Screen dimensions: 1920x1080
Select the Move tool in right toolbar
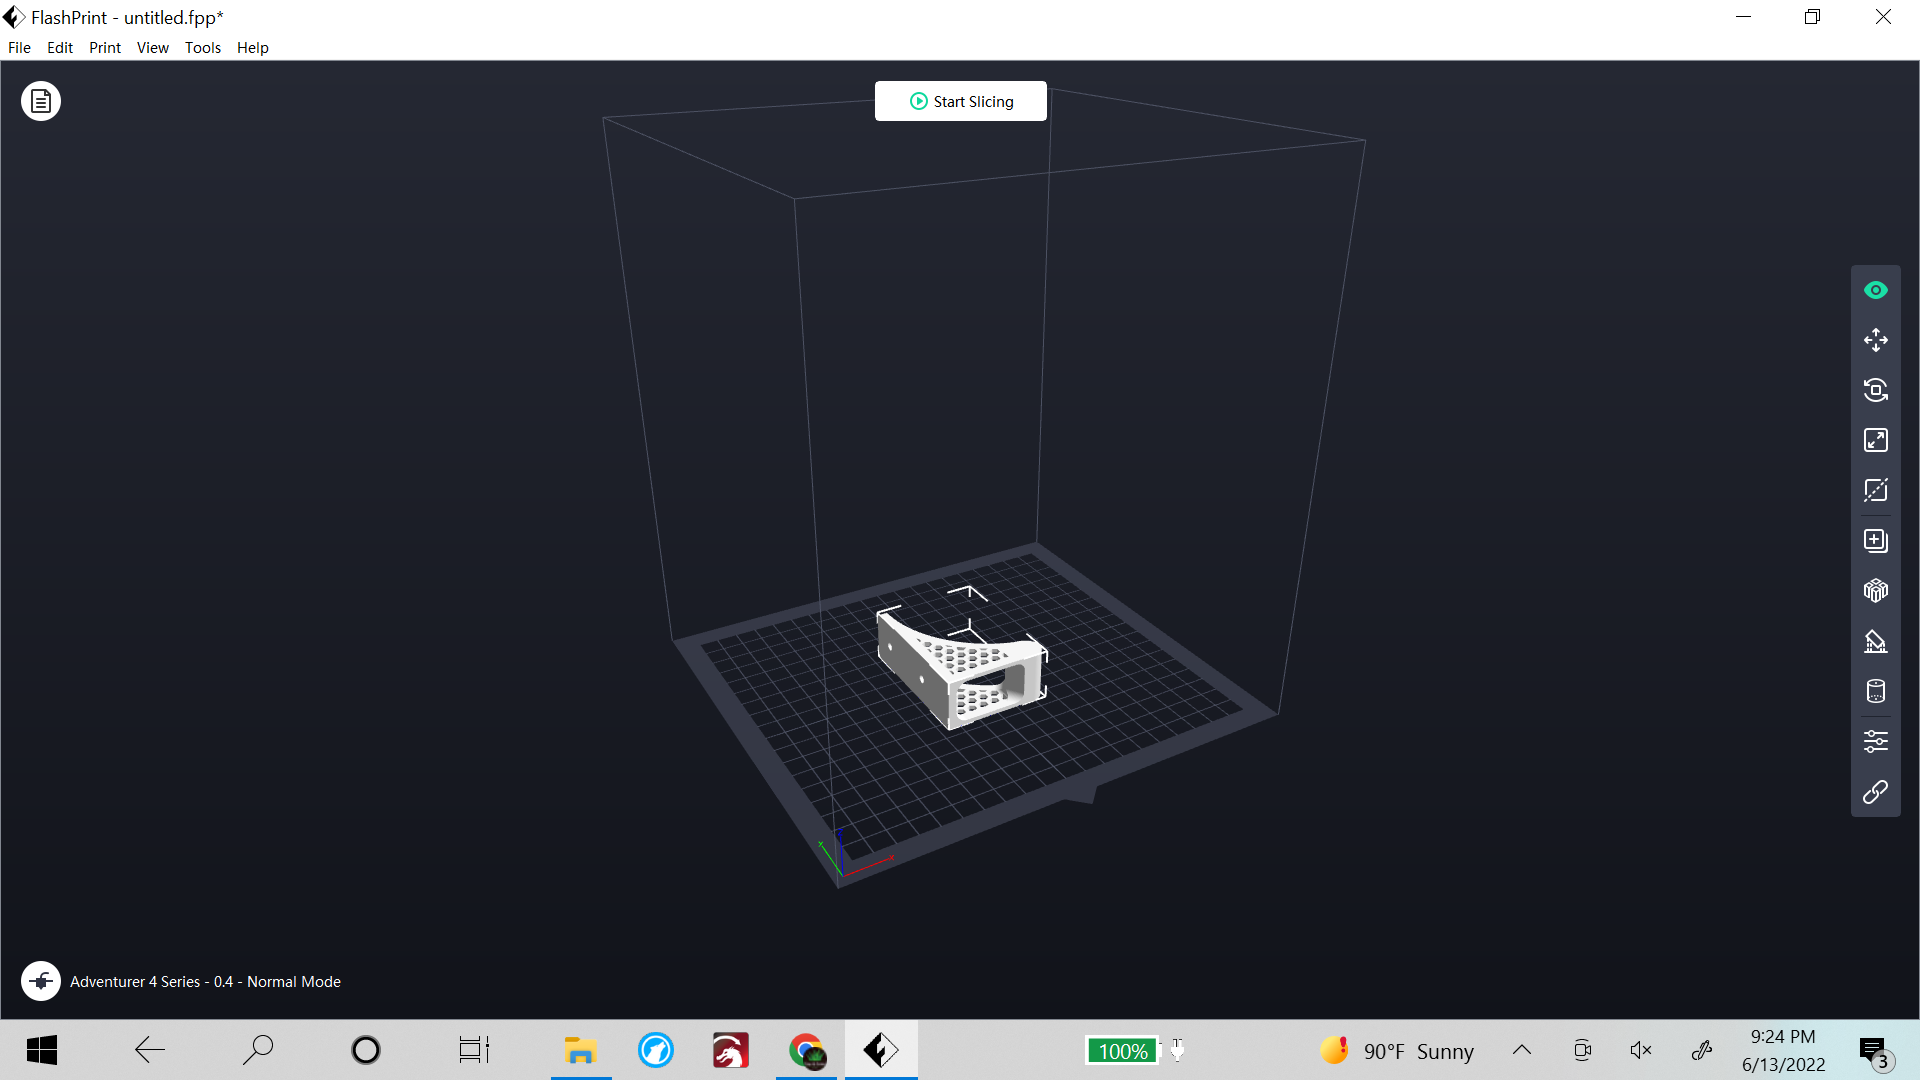1875,340
